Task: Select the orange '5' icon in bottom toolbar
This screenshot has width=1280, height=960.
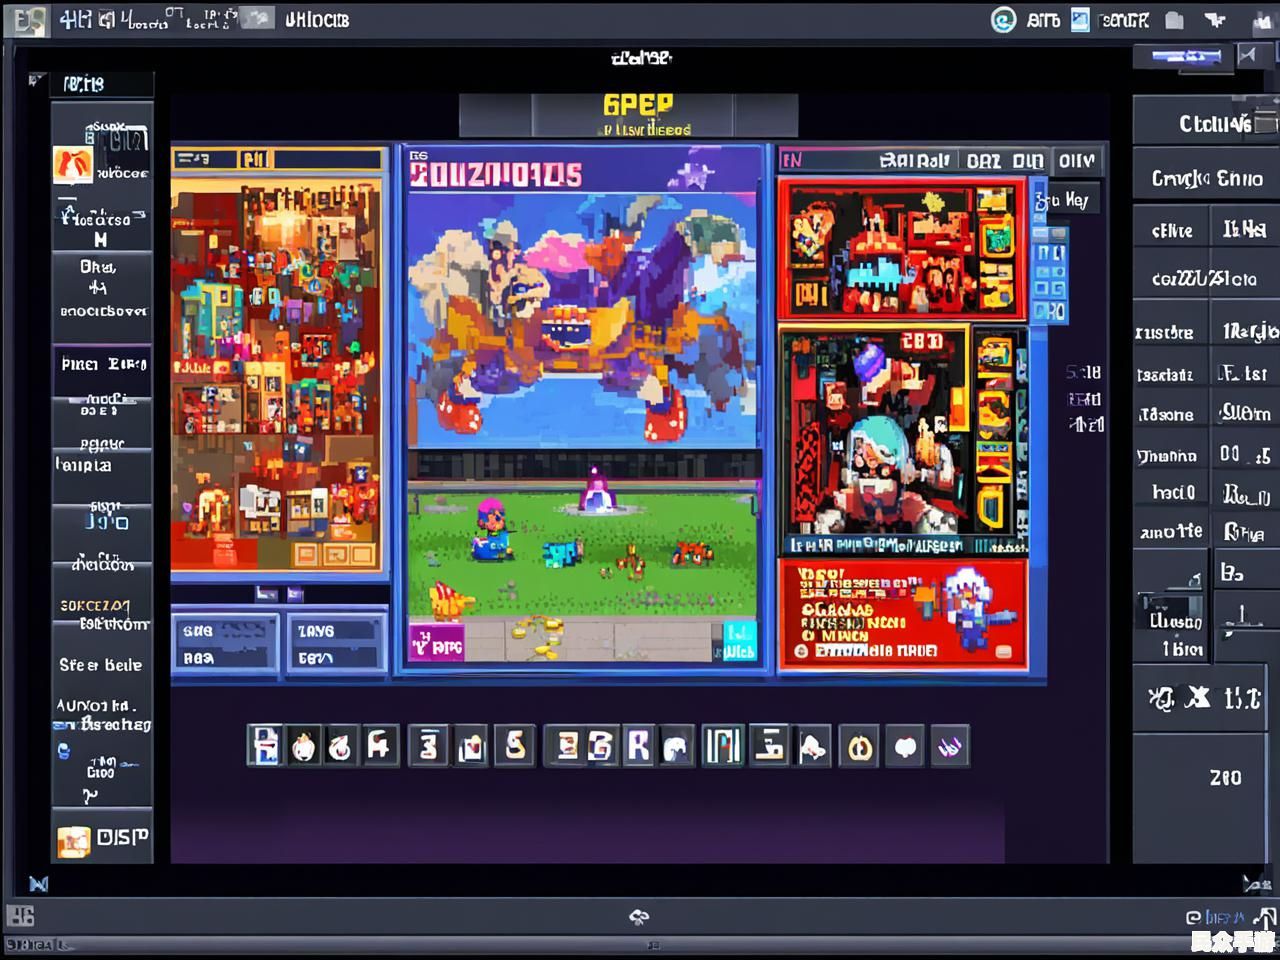Action: (515, 746)
